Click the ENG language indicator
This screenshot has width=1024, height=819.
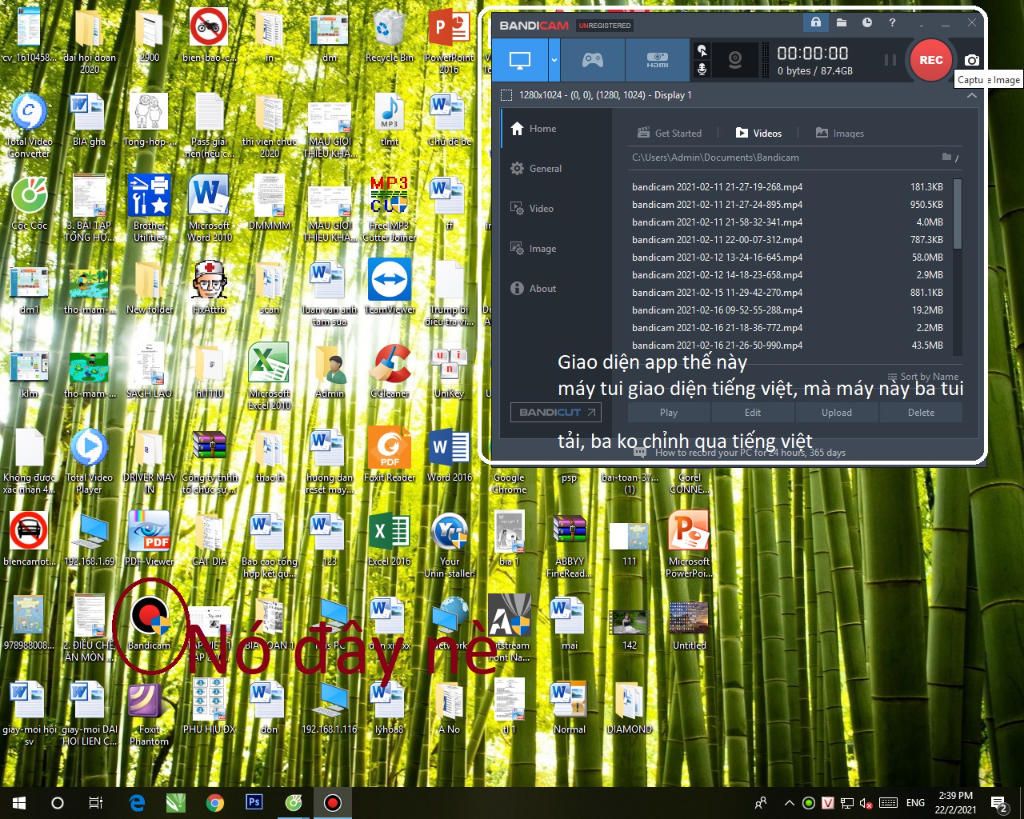[x=915, y=803]
